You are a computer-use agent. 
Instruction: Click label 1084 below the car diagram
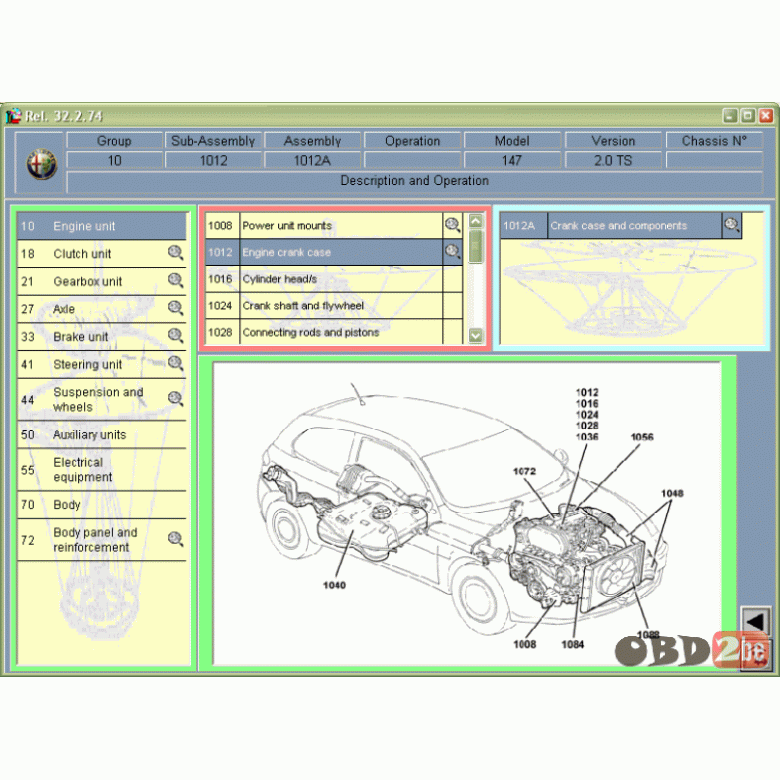(573, 644)
